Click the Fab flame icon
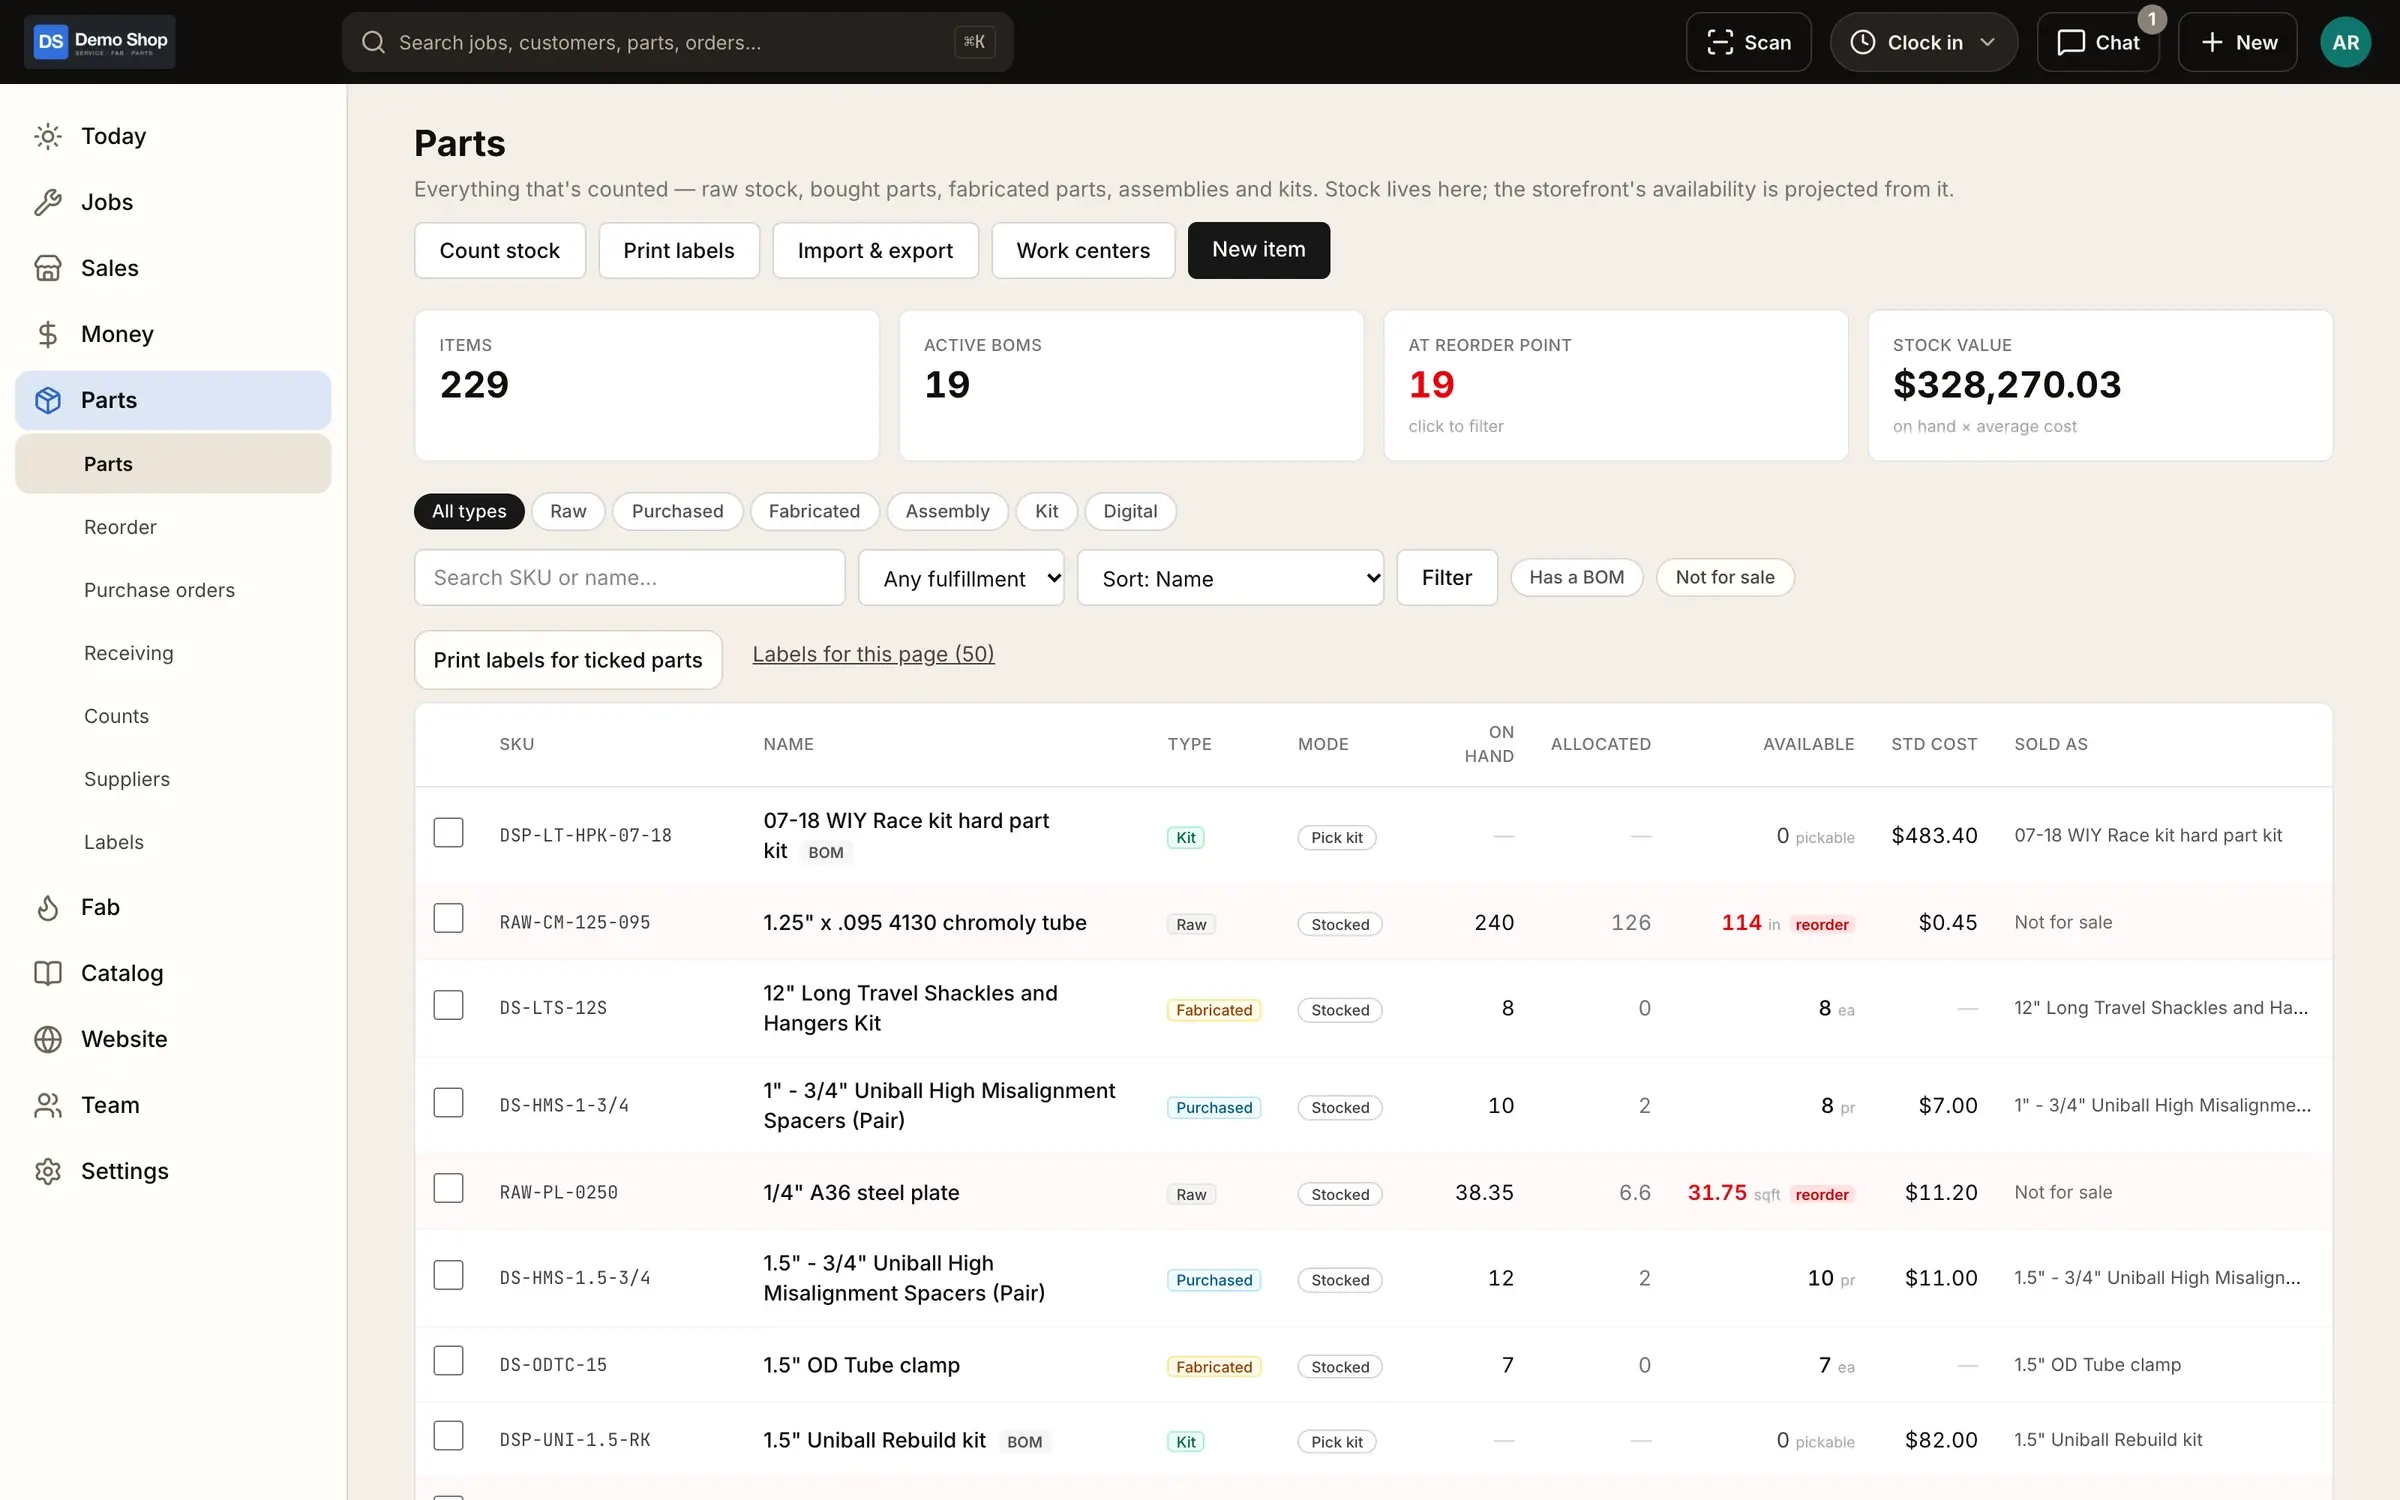Viewport: 2400px width, 1500px height. [48, 907]
